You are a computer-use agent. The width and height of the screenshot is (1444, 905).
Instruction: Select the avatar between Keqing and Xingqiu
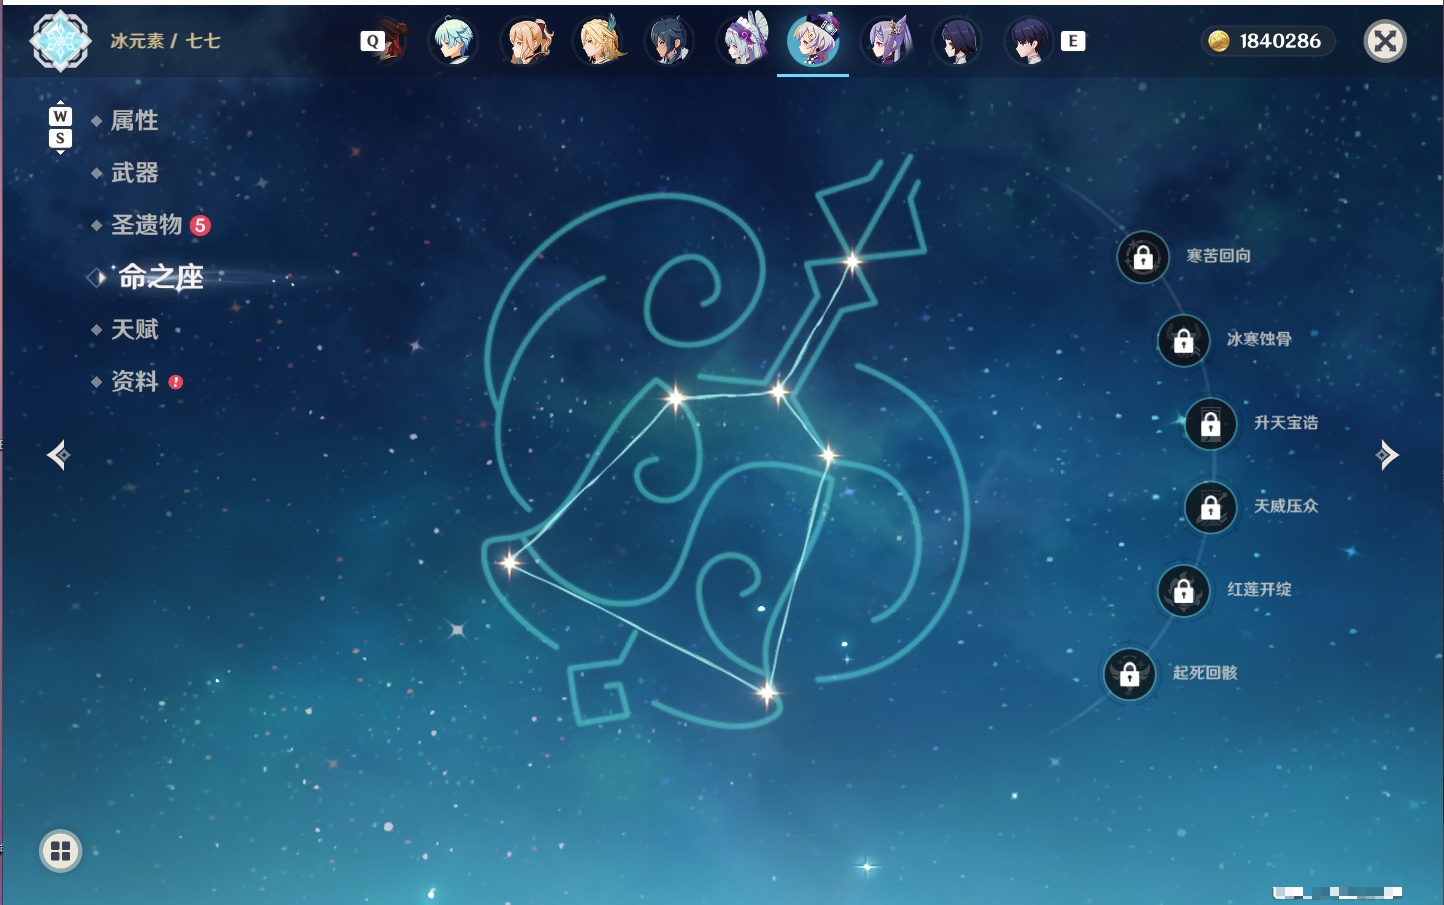pyautogui.click(x=957, y=42)
